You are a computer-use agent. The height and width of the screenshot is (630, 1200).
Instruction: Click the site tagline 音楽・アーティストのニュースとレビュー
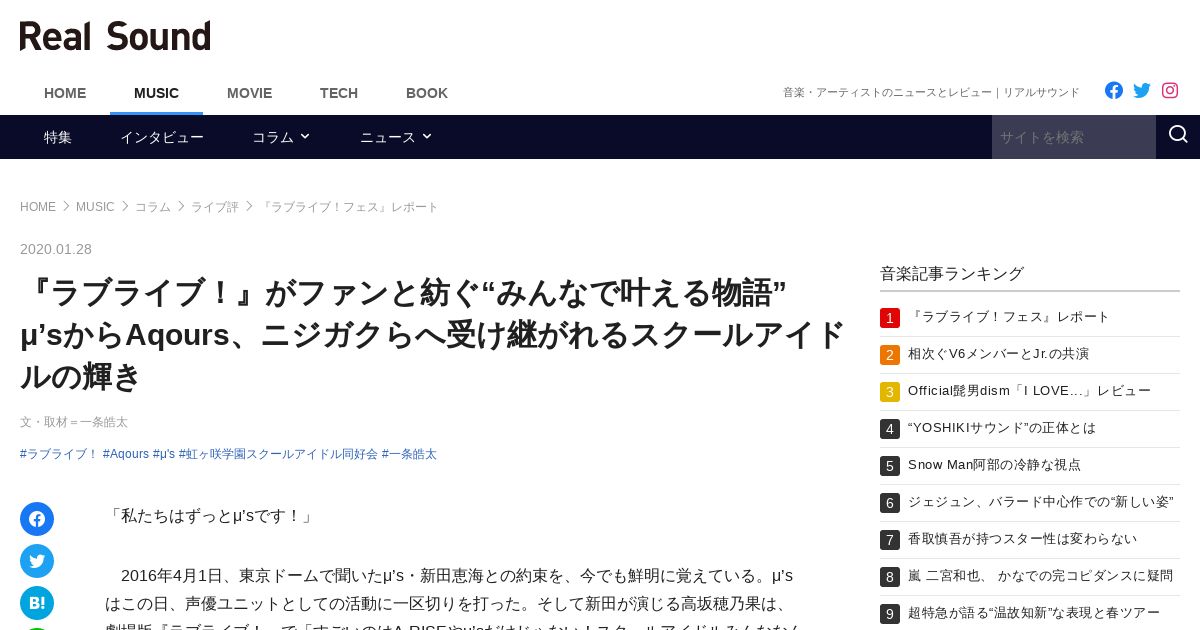(931, 92)
